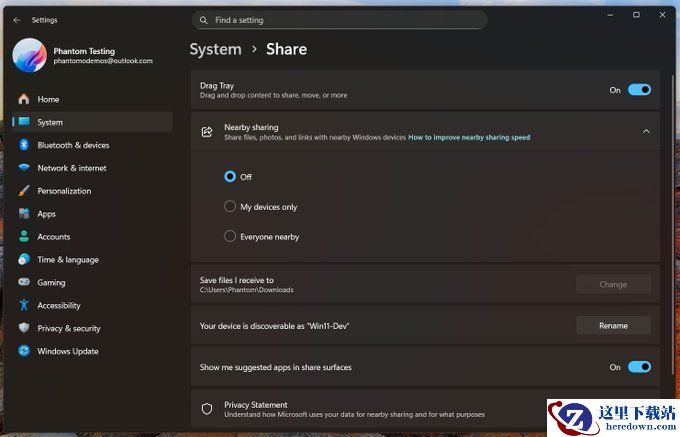Click the device discoverable as Win11-Dev text
Viewport: 680px width, 437px height.
275,326
